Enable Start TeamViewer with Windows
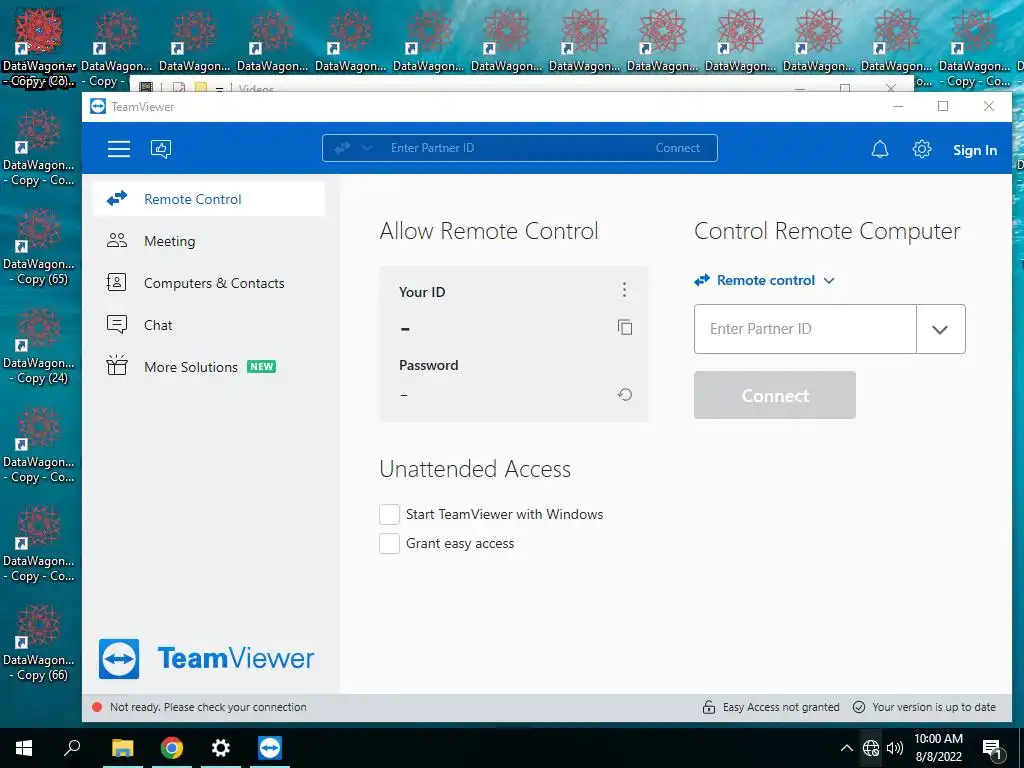 (x=389, y=514)
